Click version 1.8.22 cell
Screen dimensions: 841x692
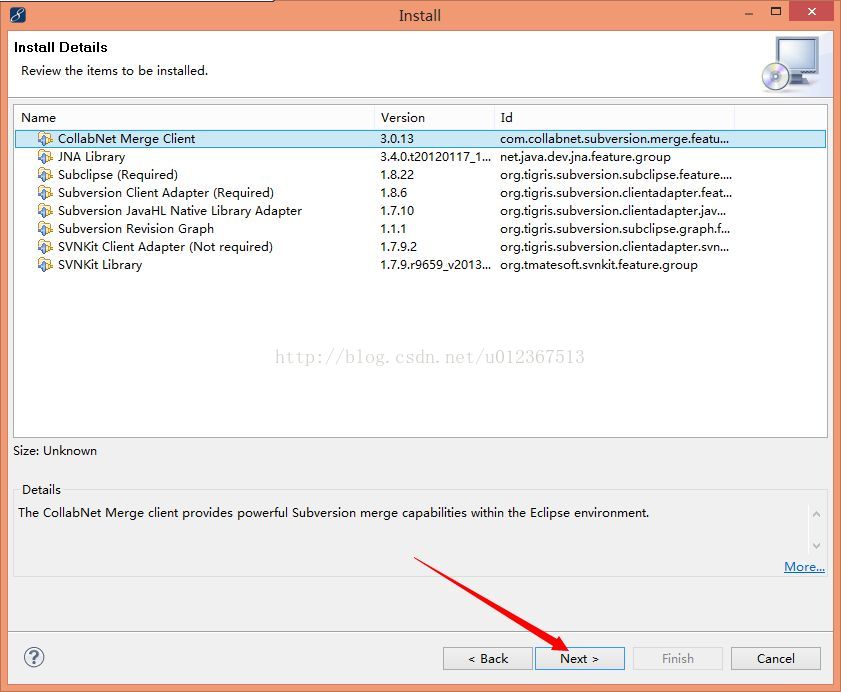pyautogui.click(x=397, y=175)
